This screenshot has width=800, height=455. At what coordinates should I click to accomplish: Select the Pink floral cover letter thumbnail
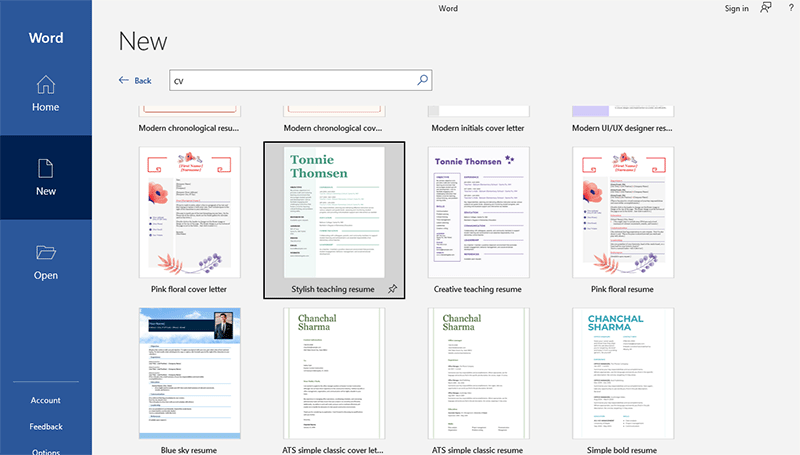click(189, 212)
